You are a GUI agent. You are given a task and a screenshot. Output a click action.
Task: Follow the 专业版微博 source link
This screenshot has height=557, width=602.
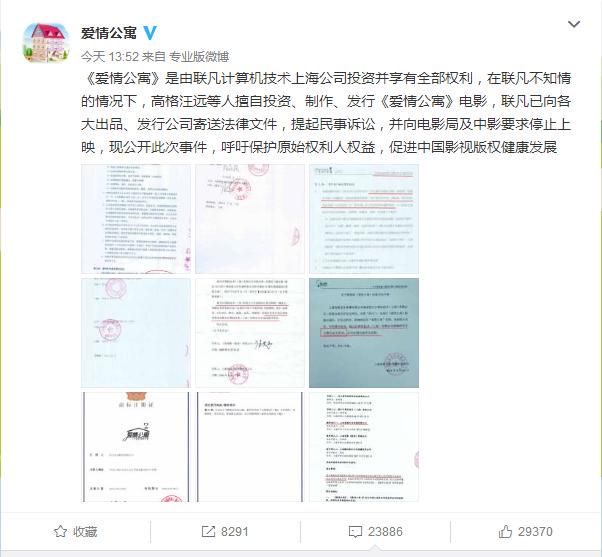point(199,57)
